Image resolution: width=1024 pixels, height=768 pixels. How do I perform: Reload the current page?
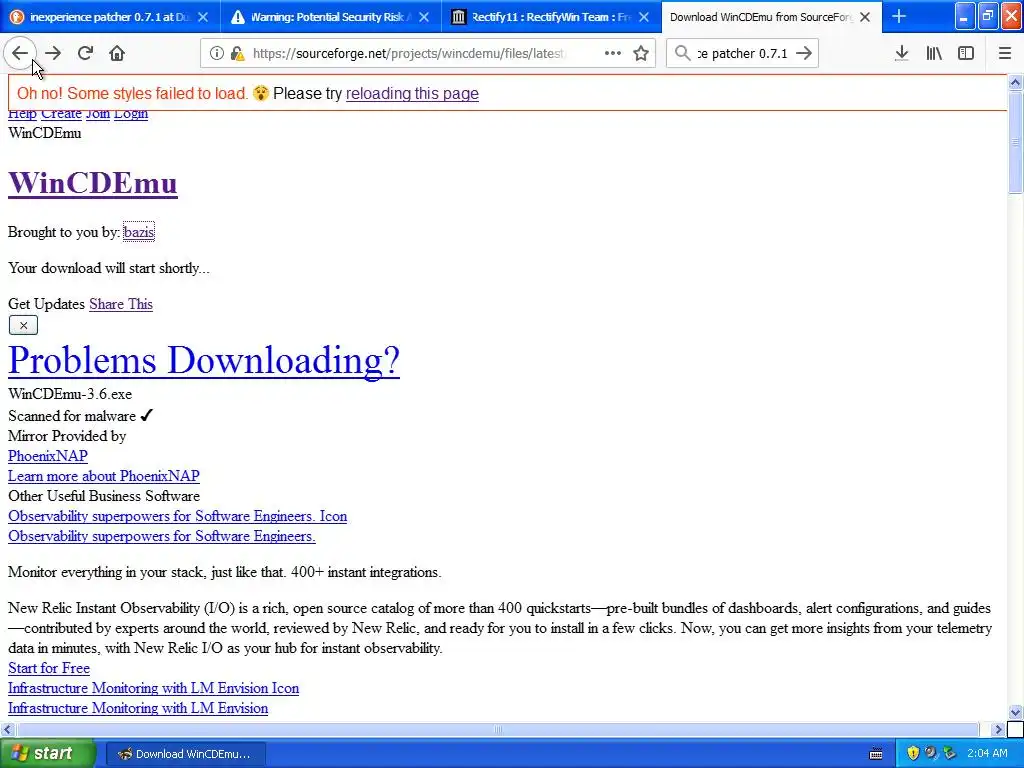85,54
